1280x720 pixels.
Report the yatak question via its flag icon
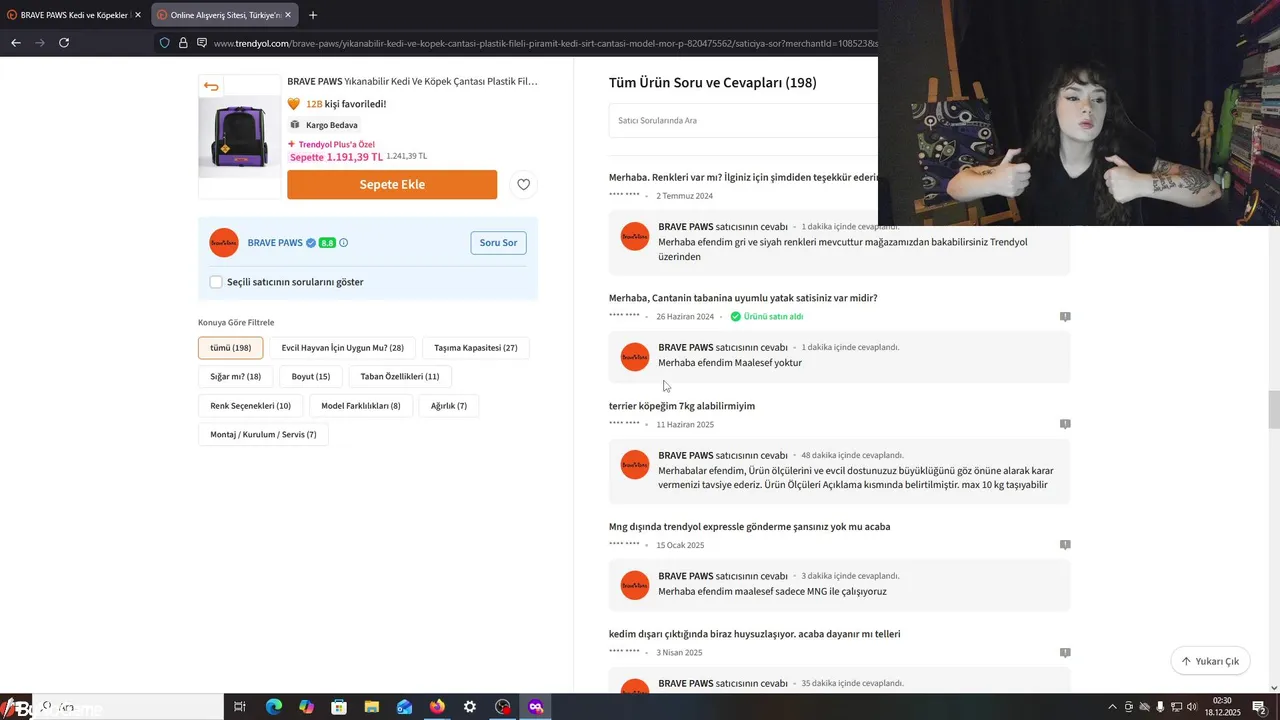click(1065, 316)
